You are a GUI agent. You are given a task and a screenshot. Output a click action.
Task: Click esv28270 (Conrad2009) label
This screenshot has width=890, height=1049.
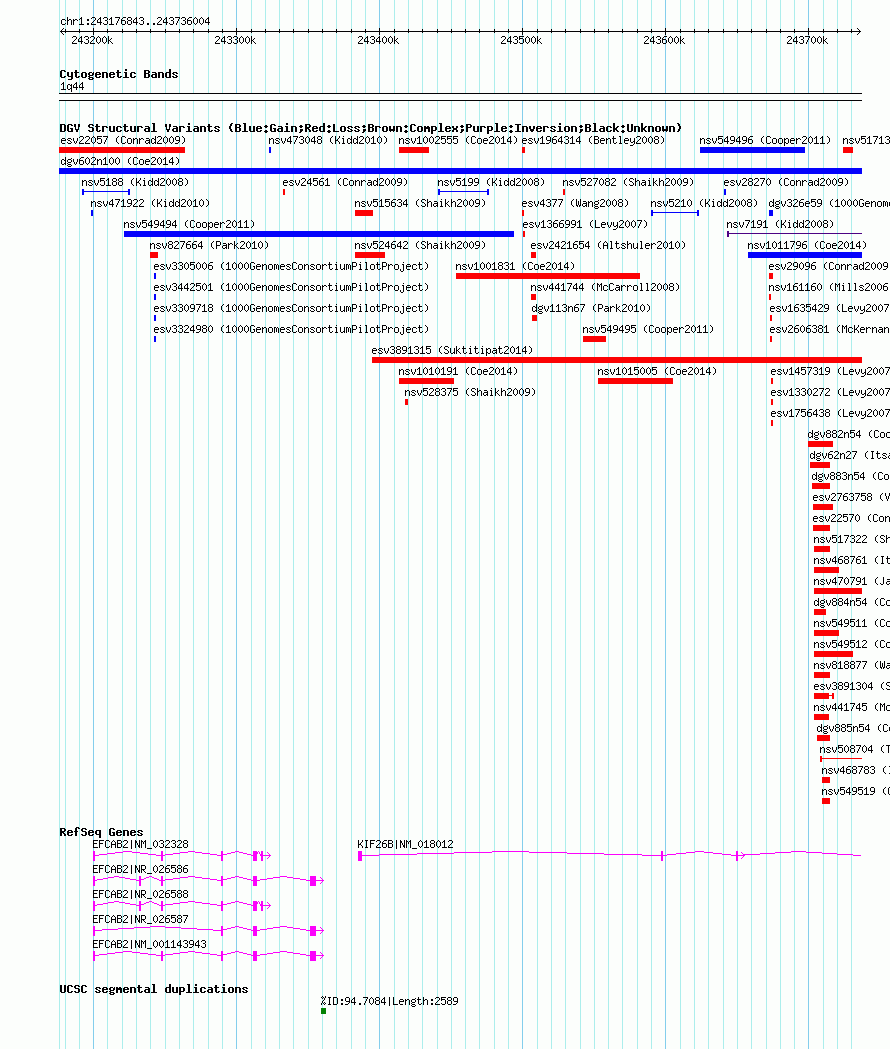tap(786, 182)
